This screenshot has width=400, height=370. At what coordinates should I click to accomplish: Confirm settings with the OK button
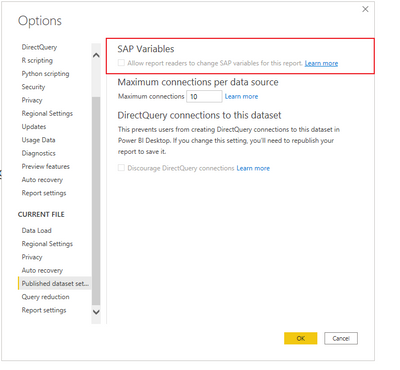[301, 338]
